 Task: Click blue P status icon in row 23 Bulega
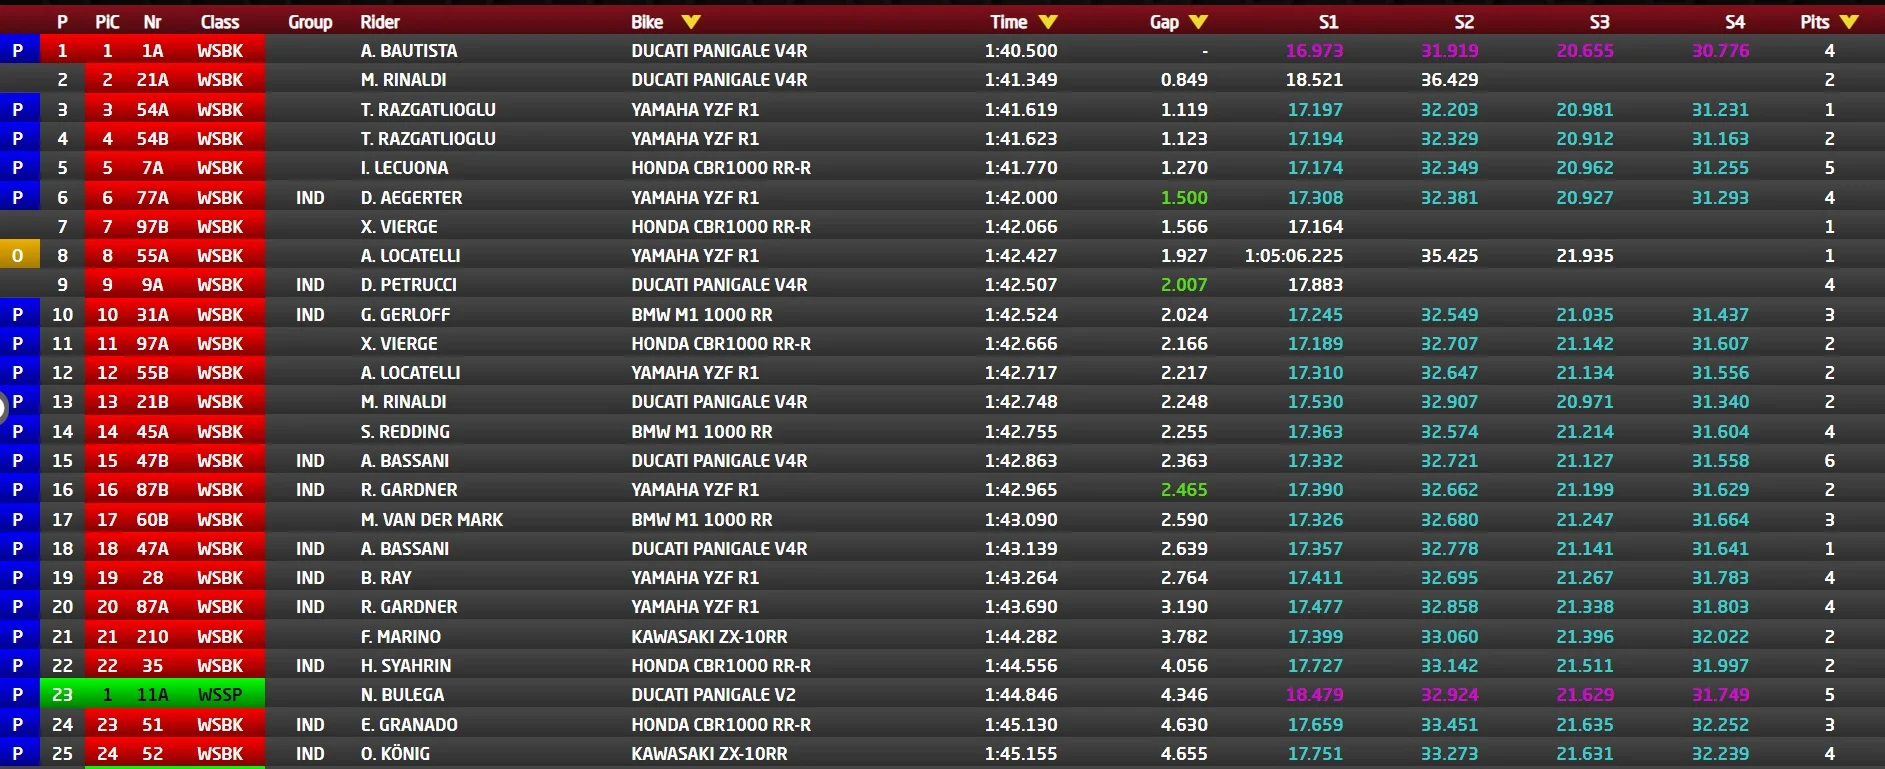(x=18, y=695)
